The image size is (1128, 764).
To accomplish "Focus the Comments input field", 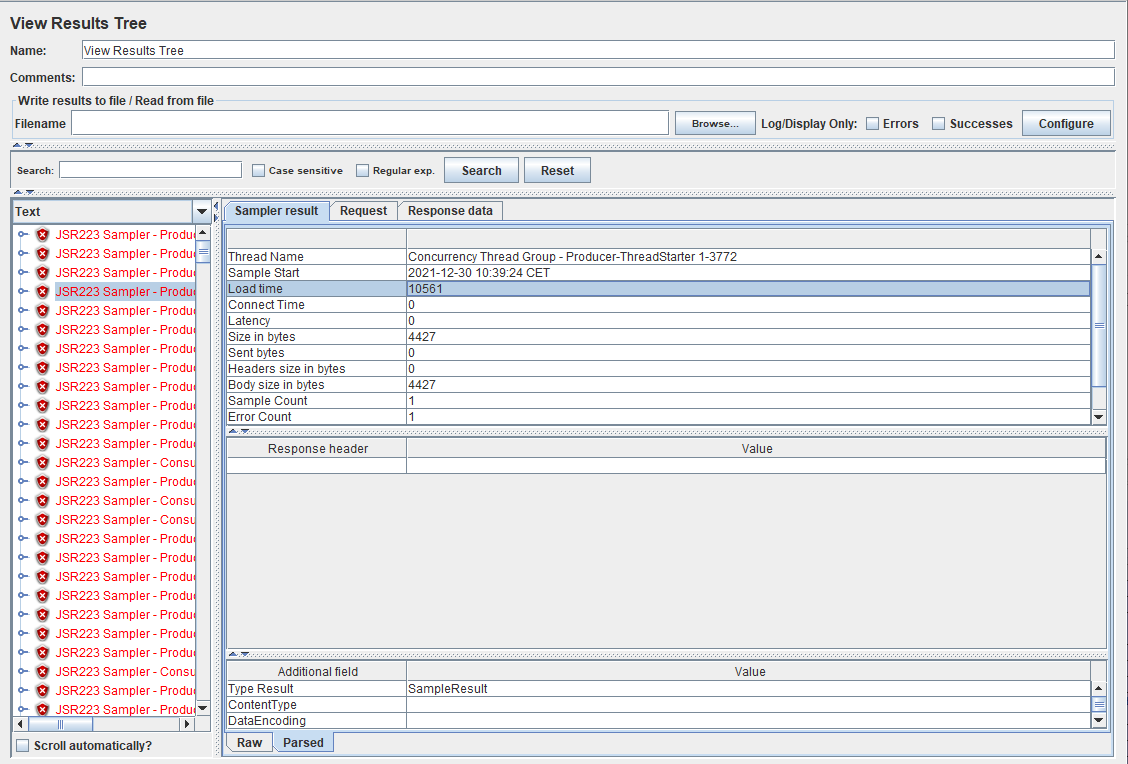I will click(599, 77).
